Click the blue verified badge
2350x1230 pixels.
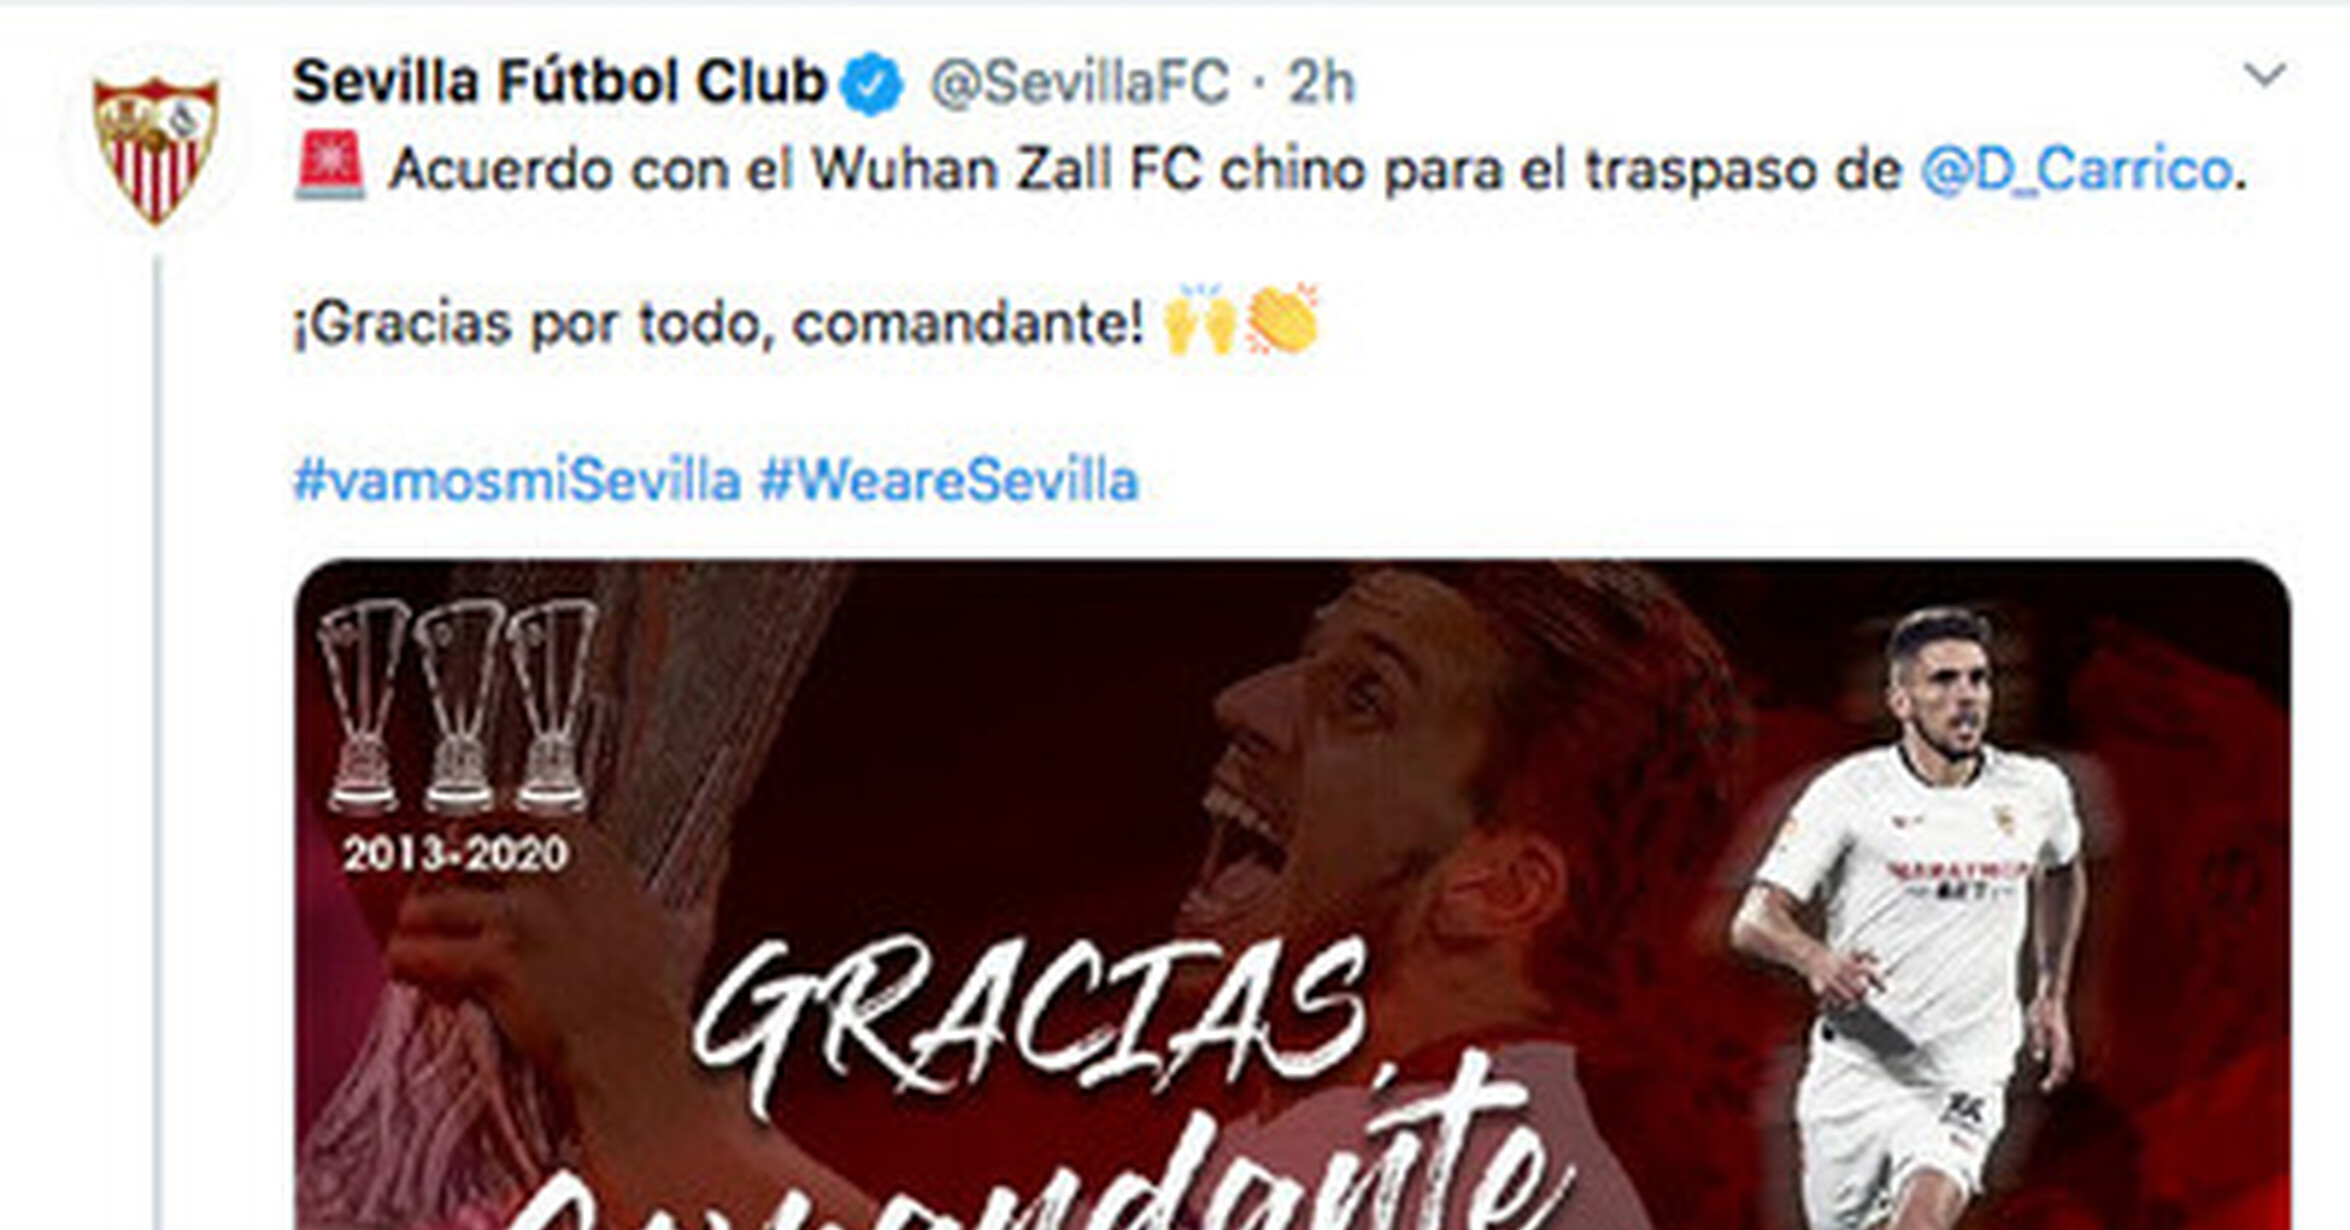pos(872,83)
